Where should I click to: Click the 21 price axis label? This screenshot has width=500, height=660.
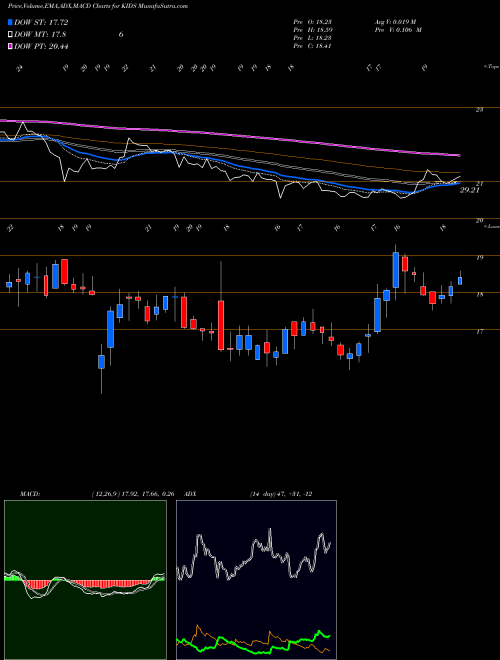(479, 184)
